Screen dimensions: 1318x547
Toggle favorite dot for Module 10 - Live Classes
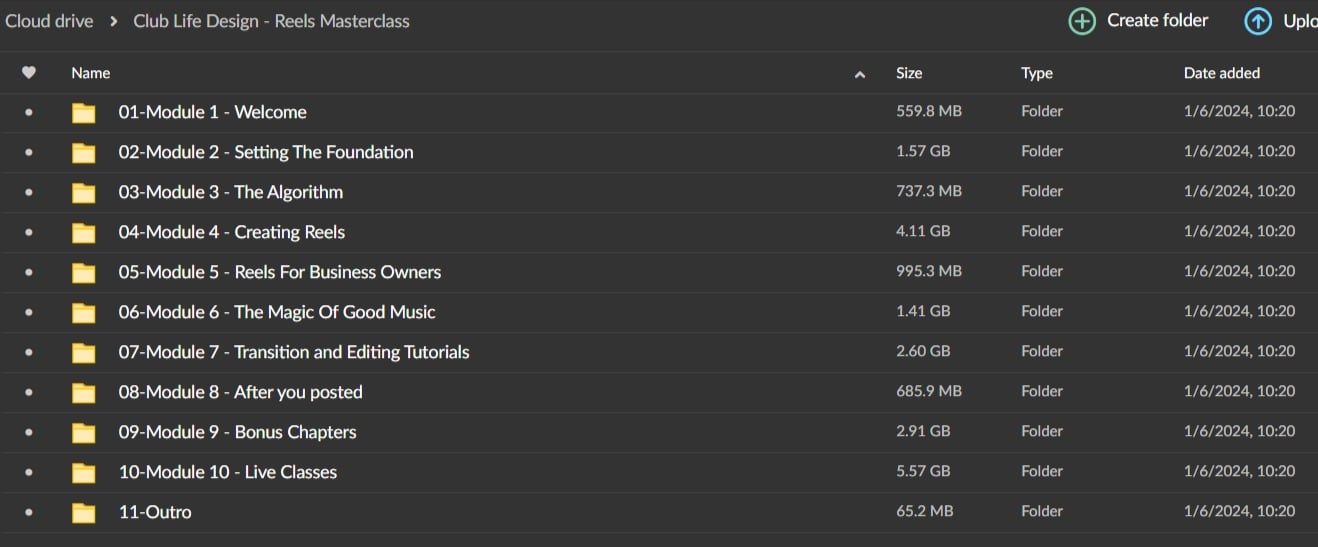[x=29, y=473]
